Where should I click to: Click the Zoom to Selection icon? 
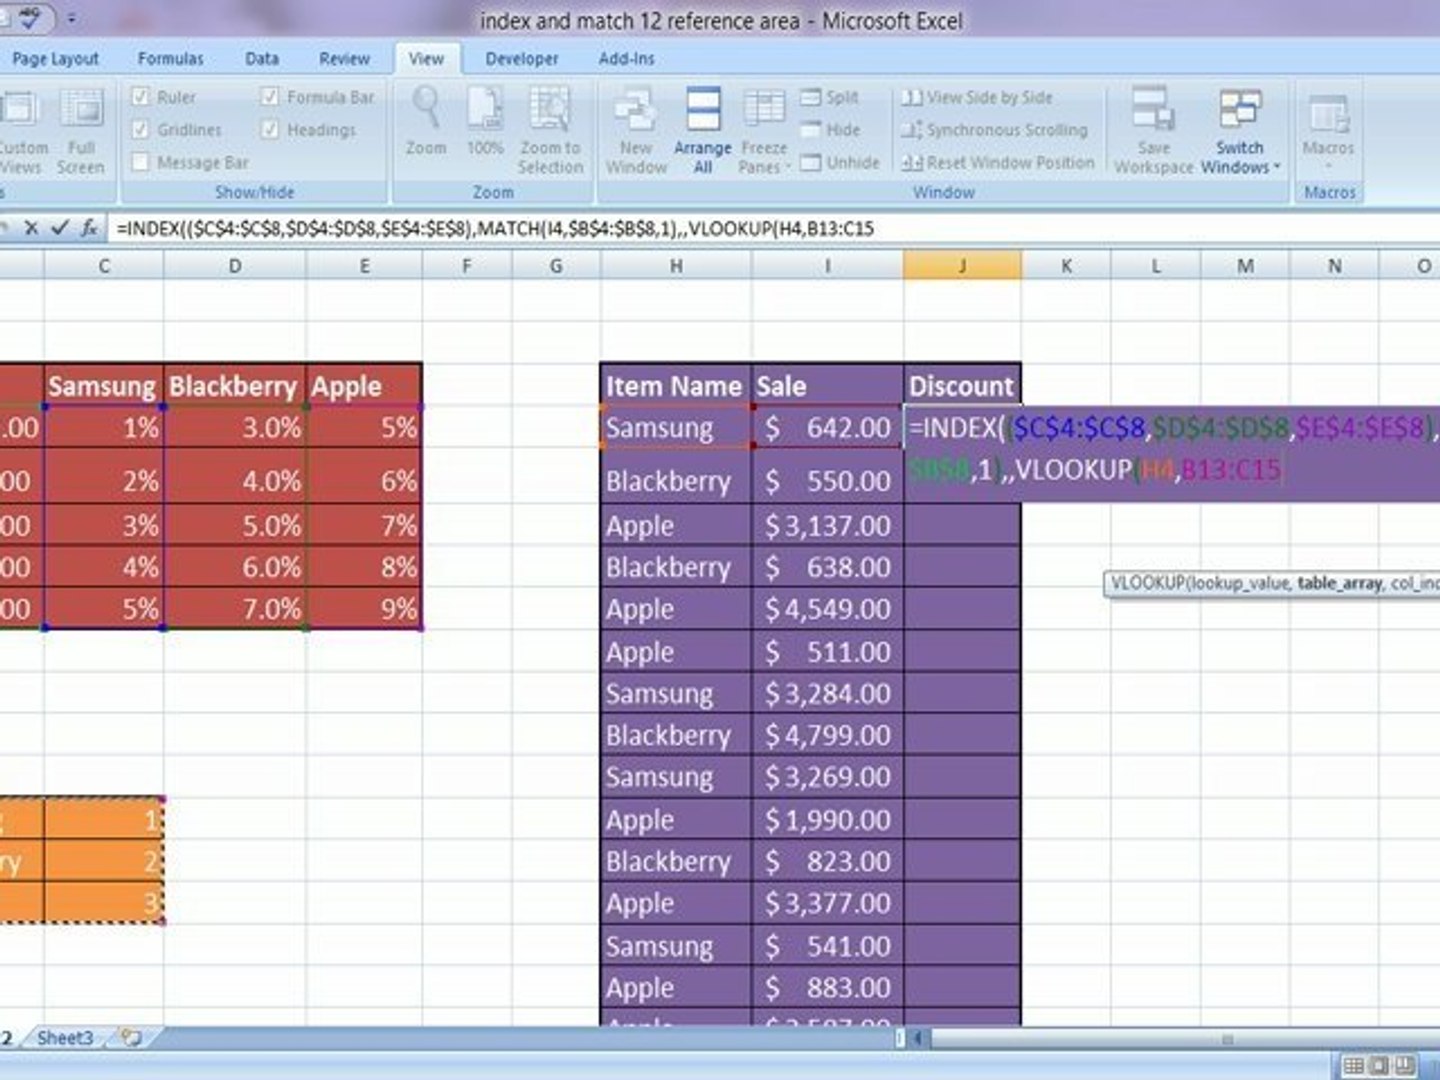[549, 109]
